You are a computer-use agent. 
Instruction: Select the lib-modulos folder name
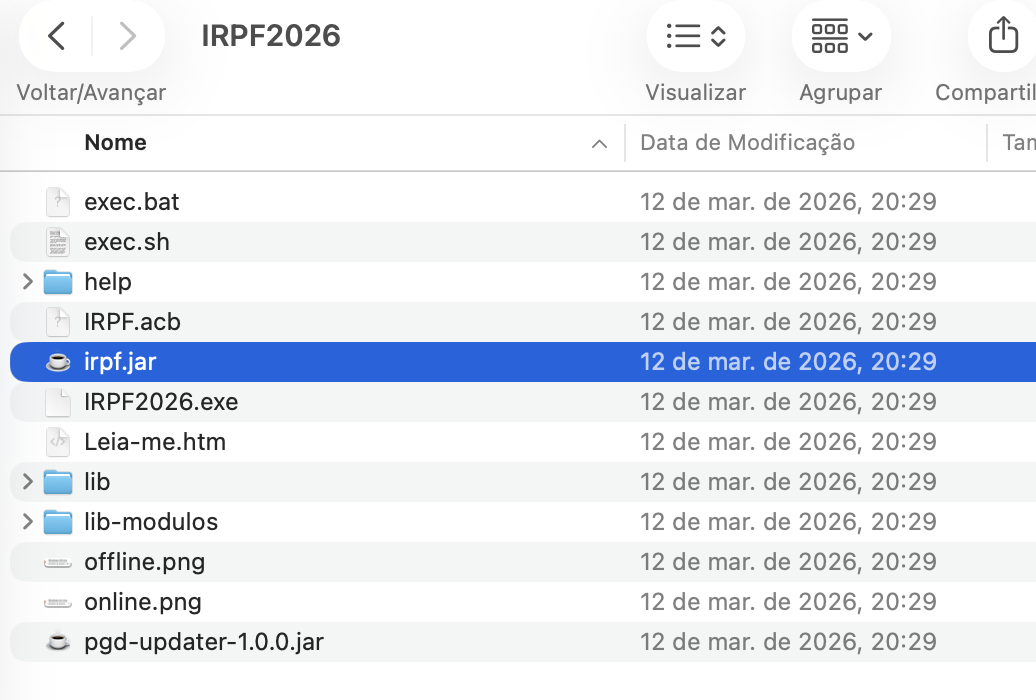pyautogui.click(x=151, y=522)
